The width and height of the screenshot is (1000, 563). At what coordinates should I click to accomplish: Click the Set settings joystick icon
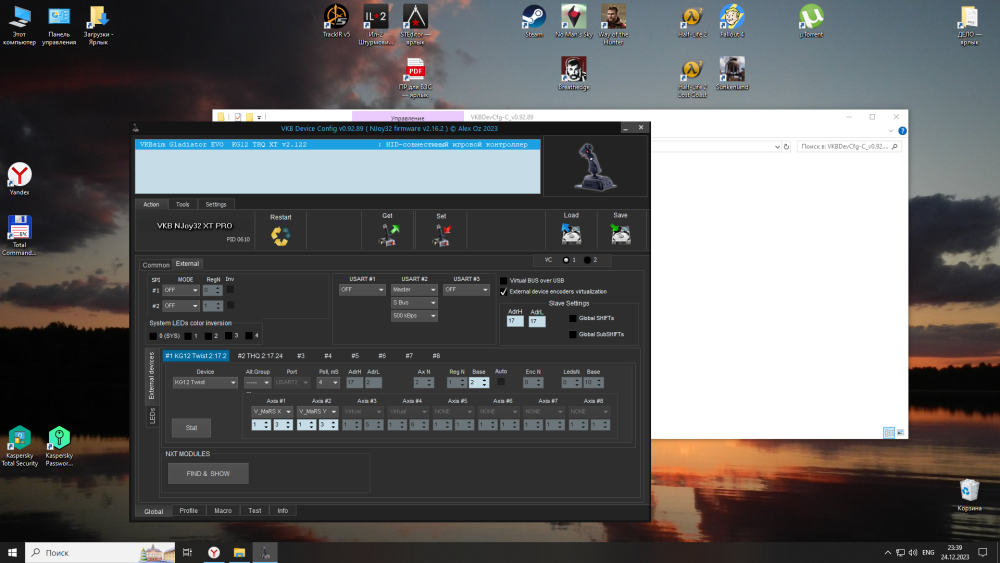[441, 234]
